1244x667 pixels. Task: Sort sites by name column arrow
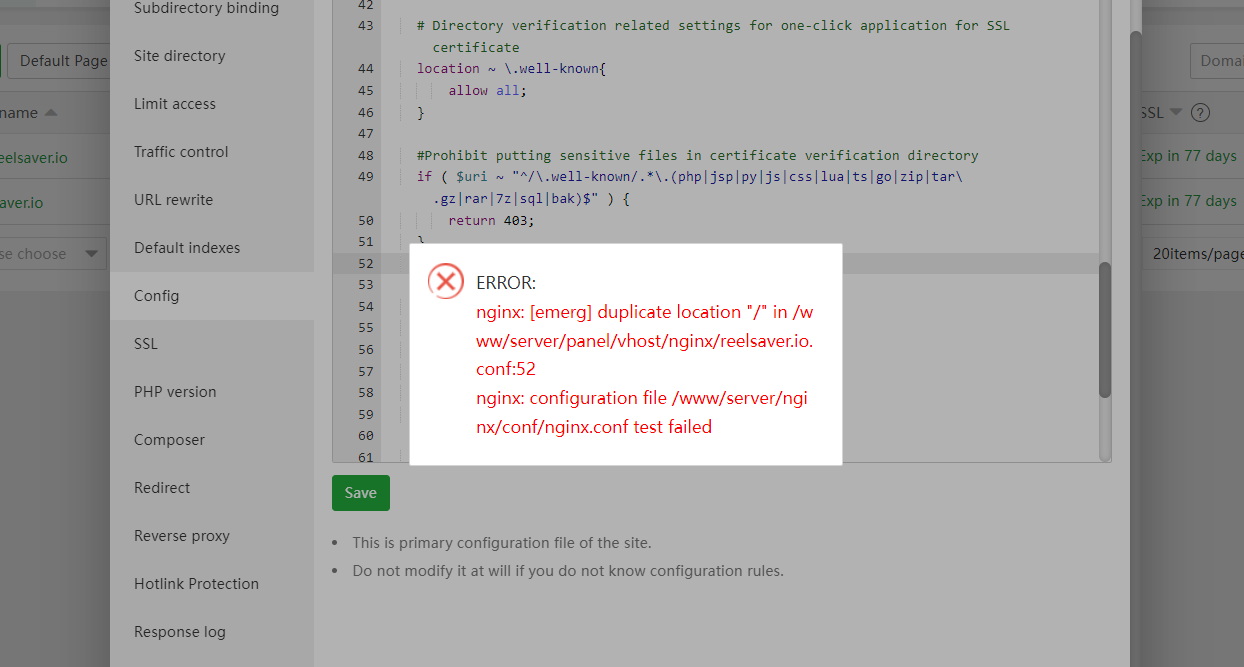51,113
